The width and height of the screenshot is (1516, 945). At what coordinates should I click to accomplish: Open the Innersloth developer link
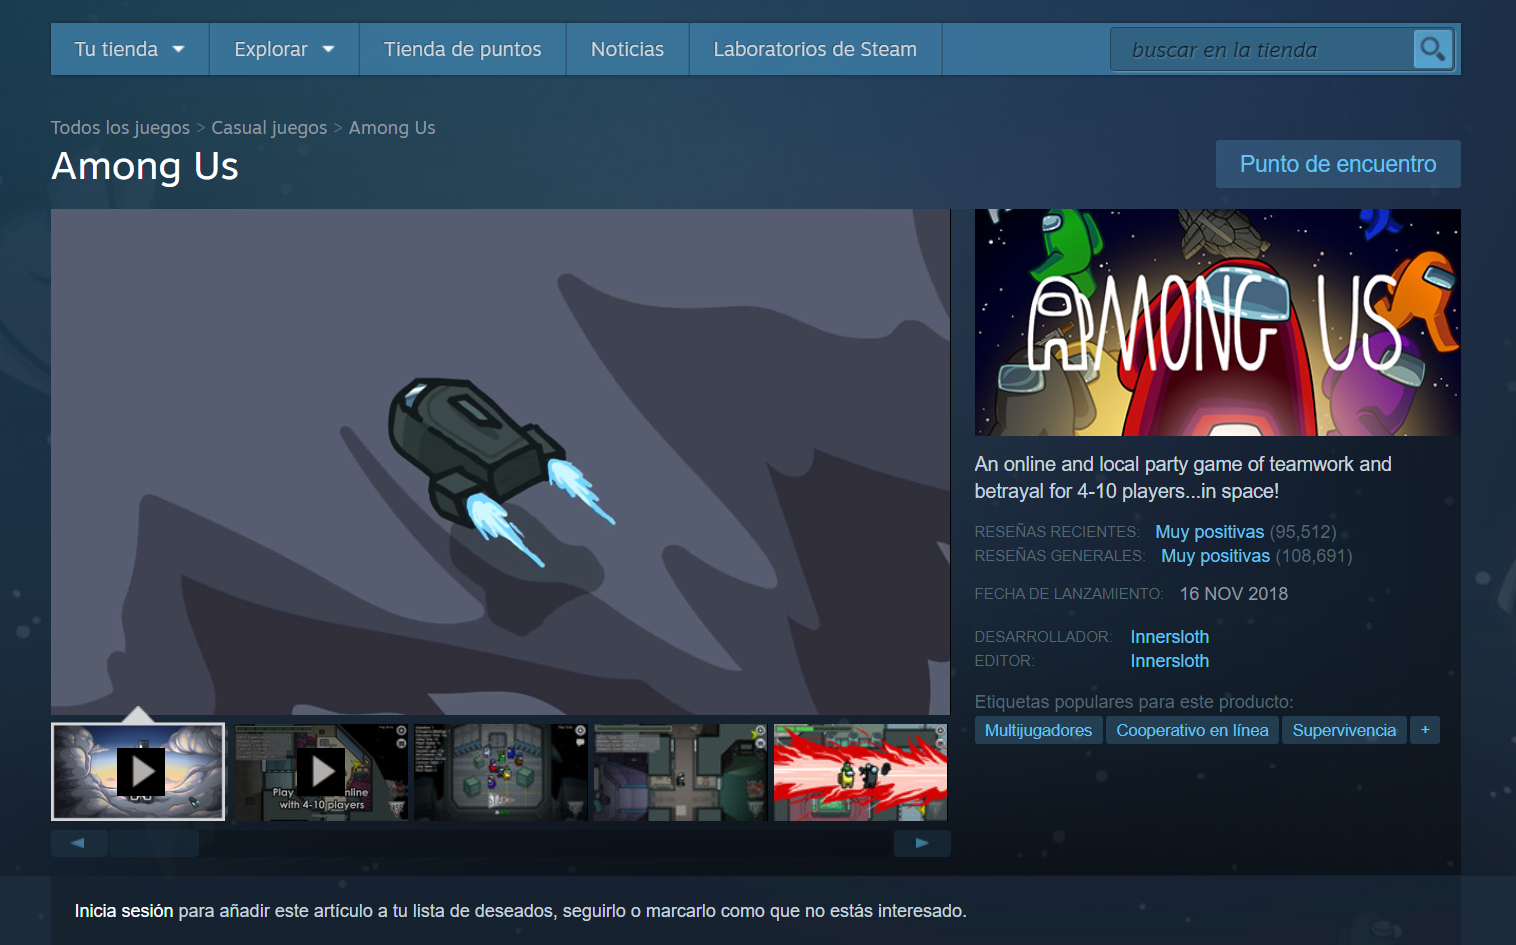click(x=1169, y=637)
